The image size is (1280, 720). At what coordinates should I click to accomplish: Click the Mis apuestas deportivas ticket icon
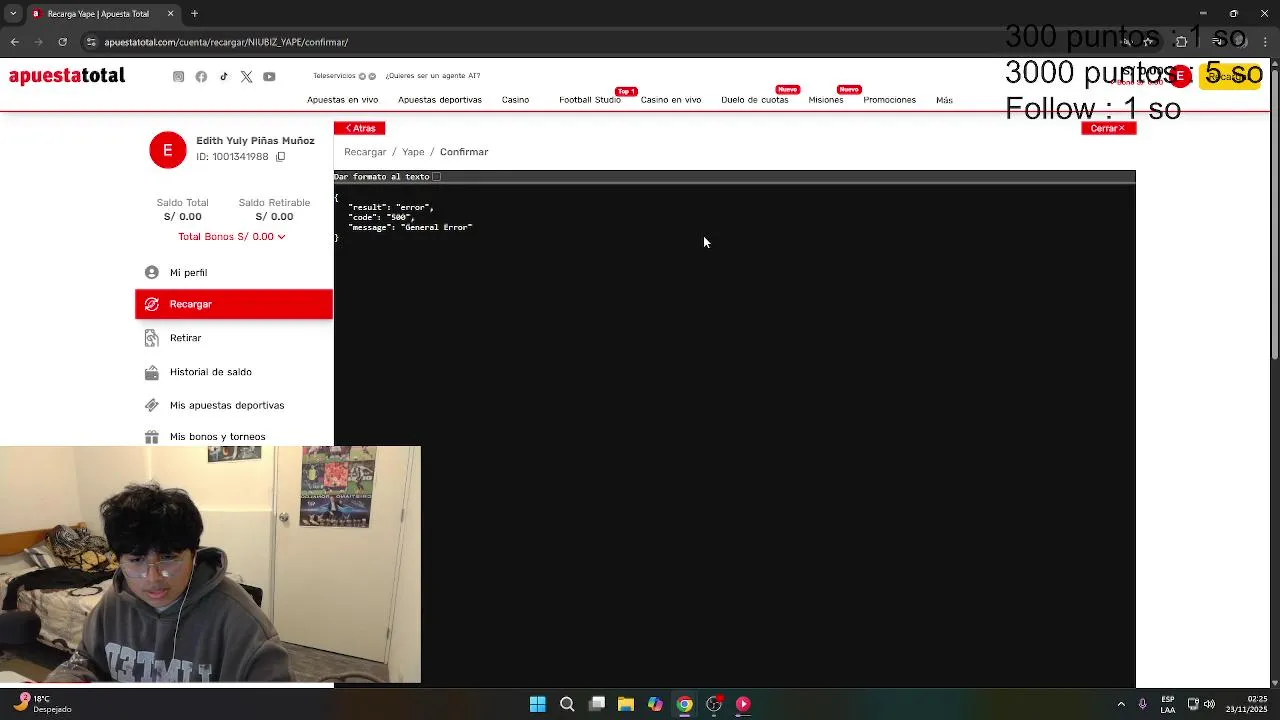click(151, 405)
